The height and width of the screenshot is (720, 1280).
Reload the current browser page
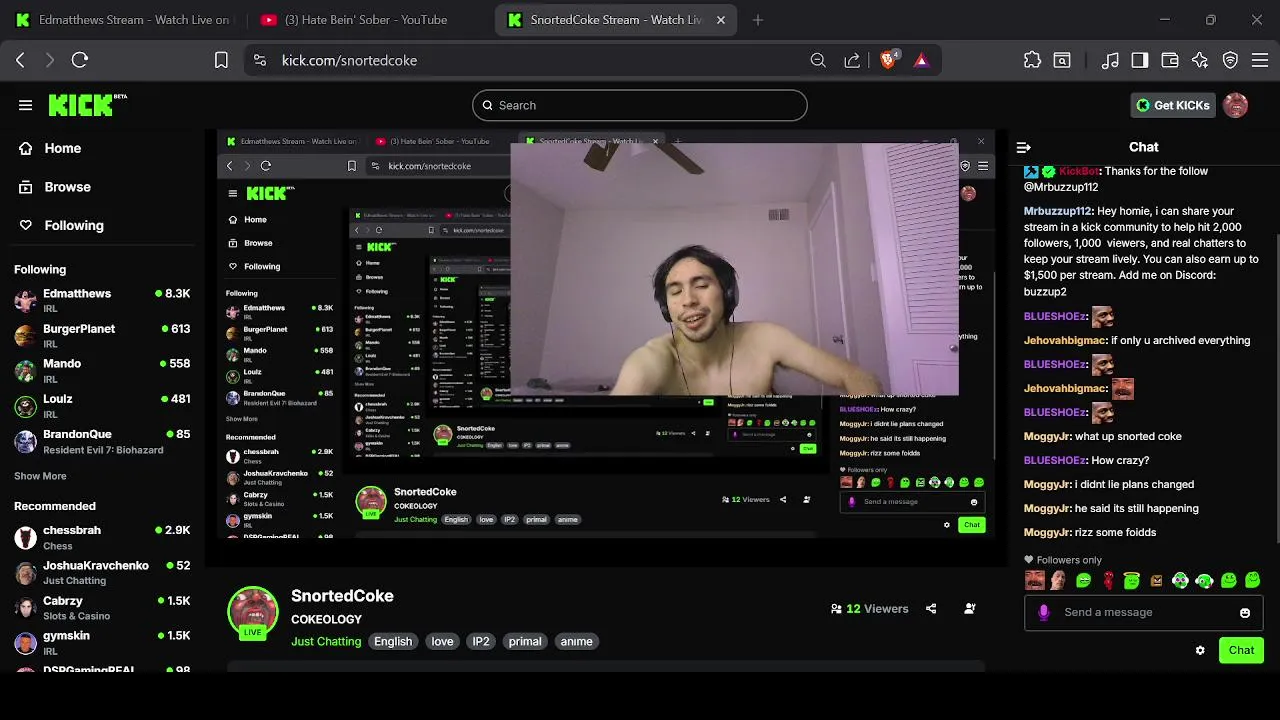tap(80, 60)
